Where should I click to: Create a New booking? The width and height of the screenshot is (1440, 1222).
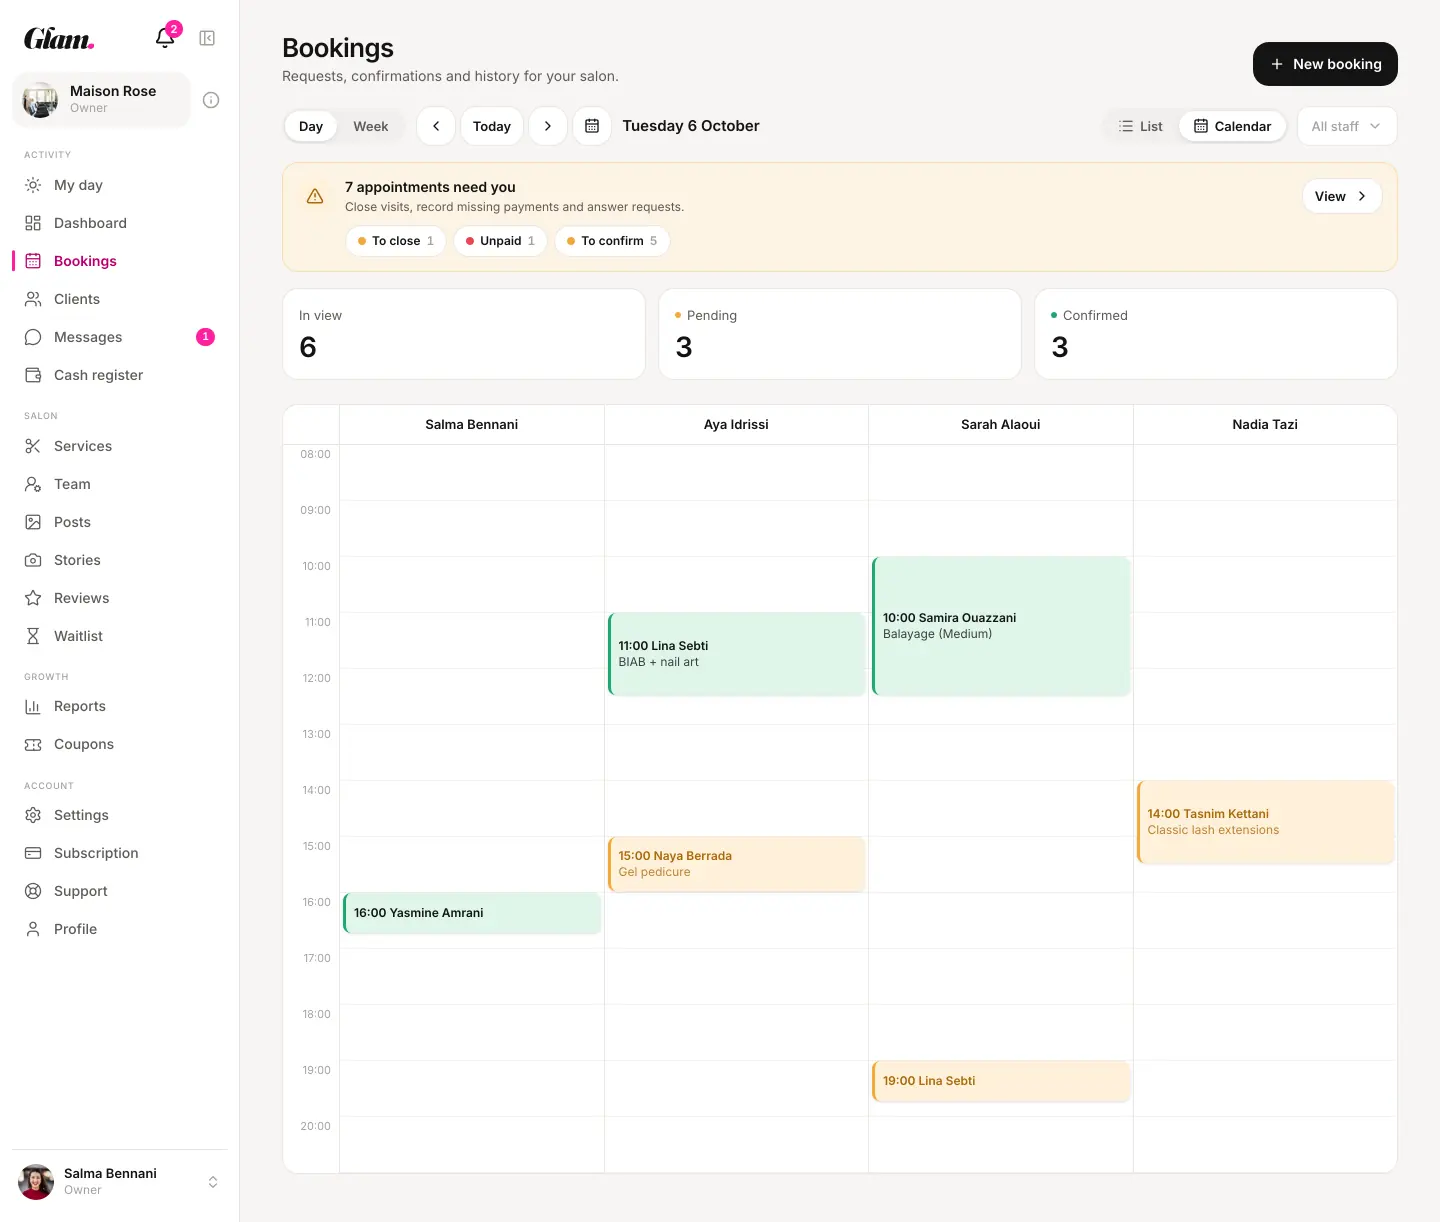tap(1325, 64)
